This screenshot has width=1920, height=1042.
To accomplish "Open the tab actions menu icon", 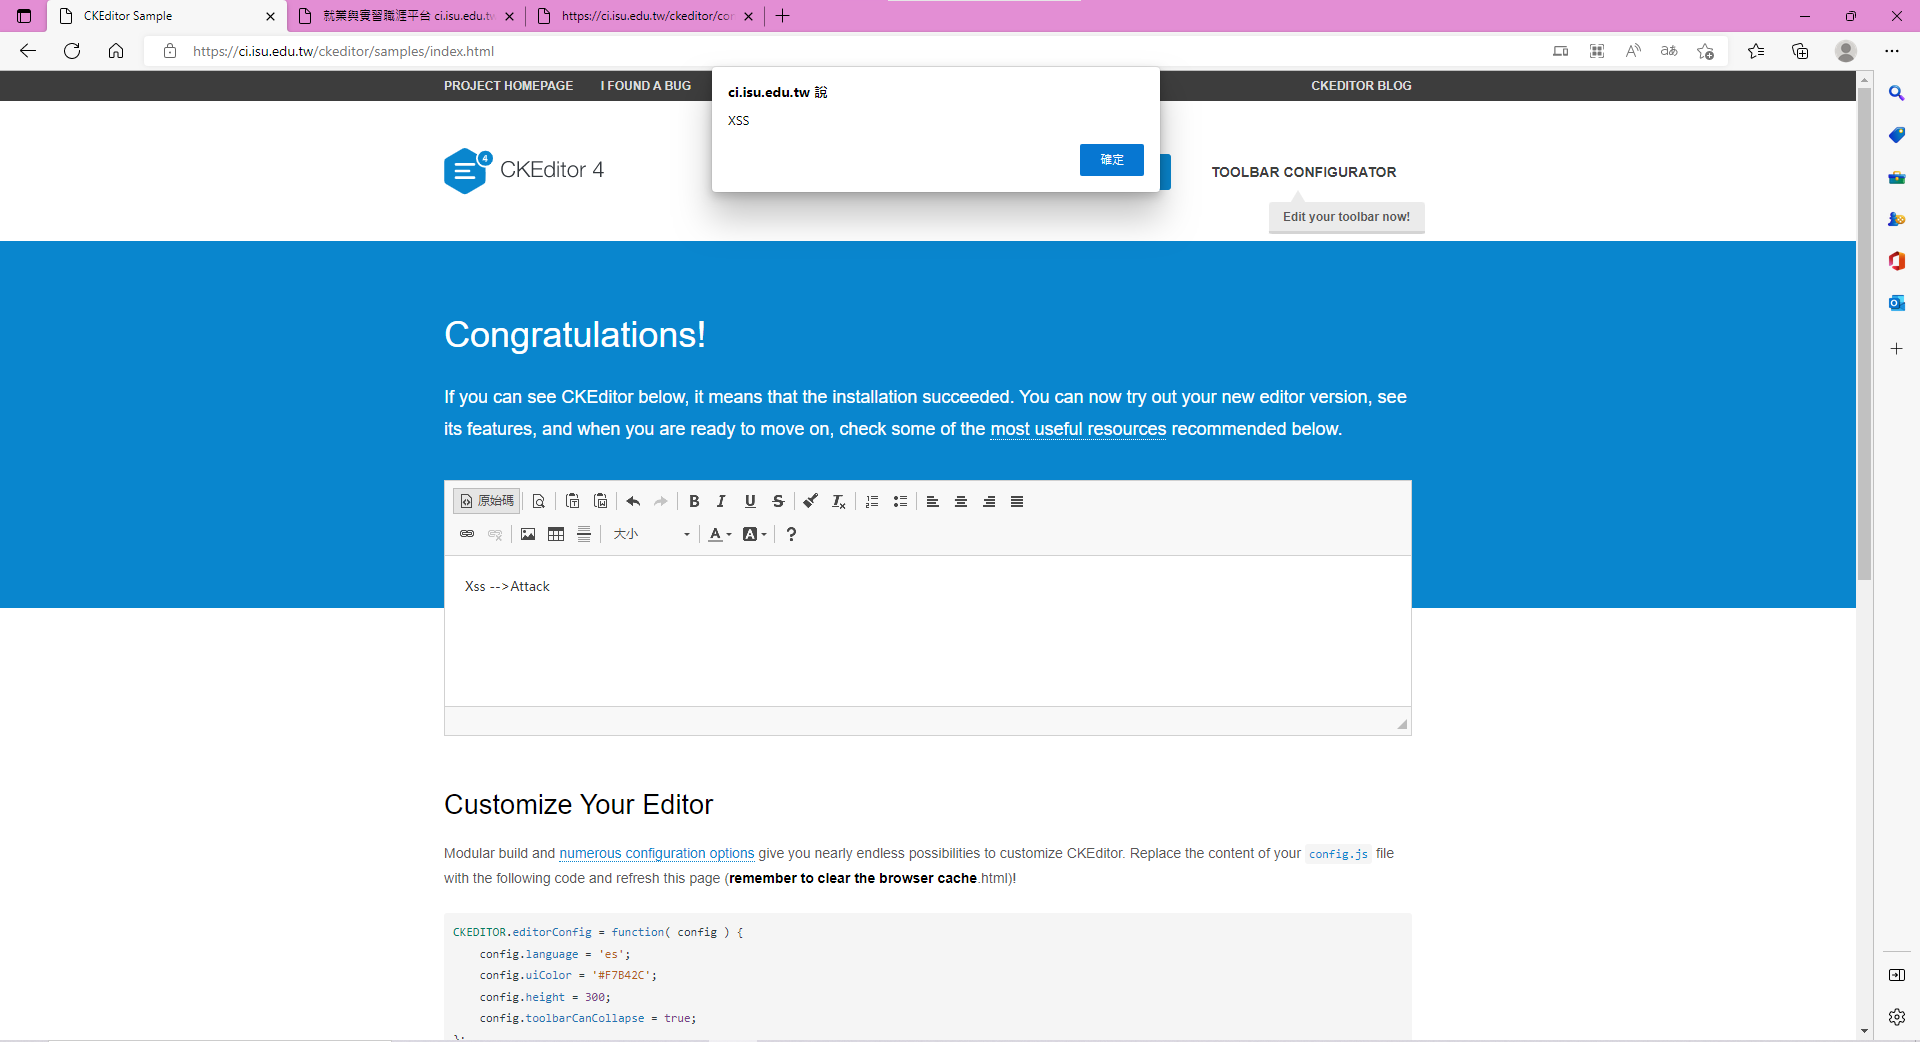I will coord(25,16).
